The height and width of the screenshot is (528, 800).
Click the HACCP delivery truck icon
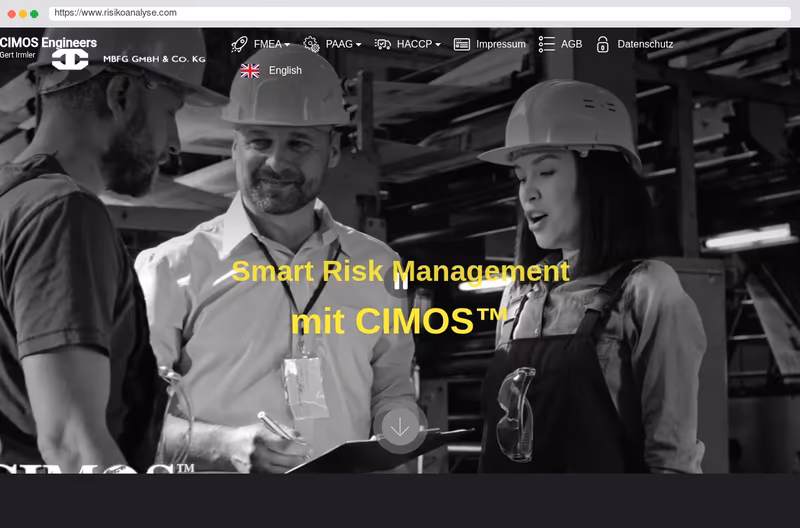point(383,44)
